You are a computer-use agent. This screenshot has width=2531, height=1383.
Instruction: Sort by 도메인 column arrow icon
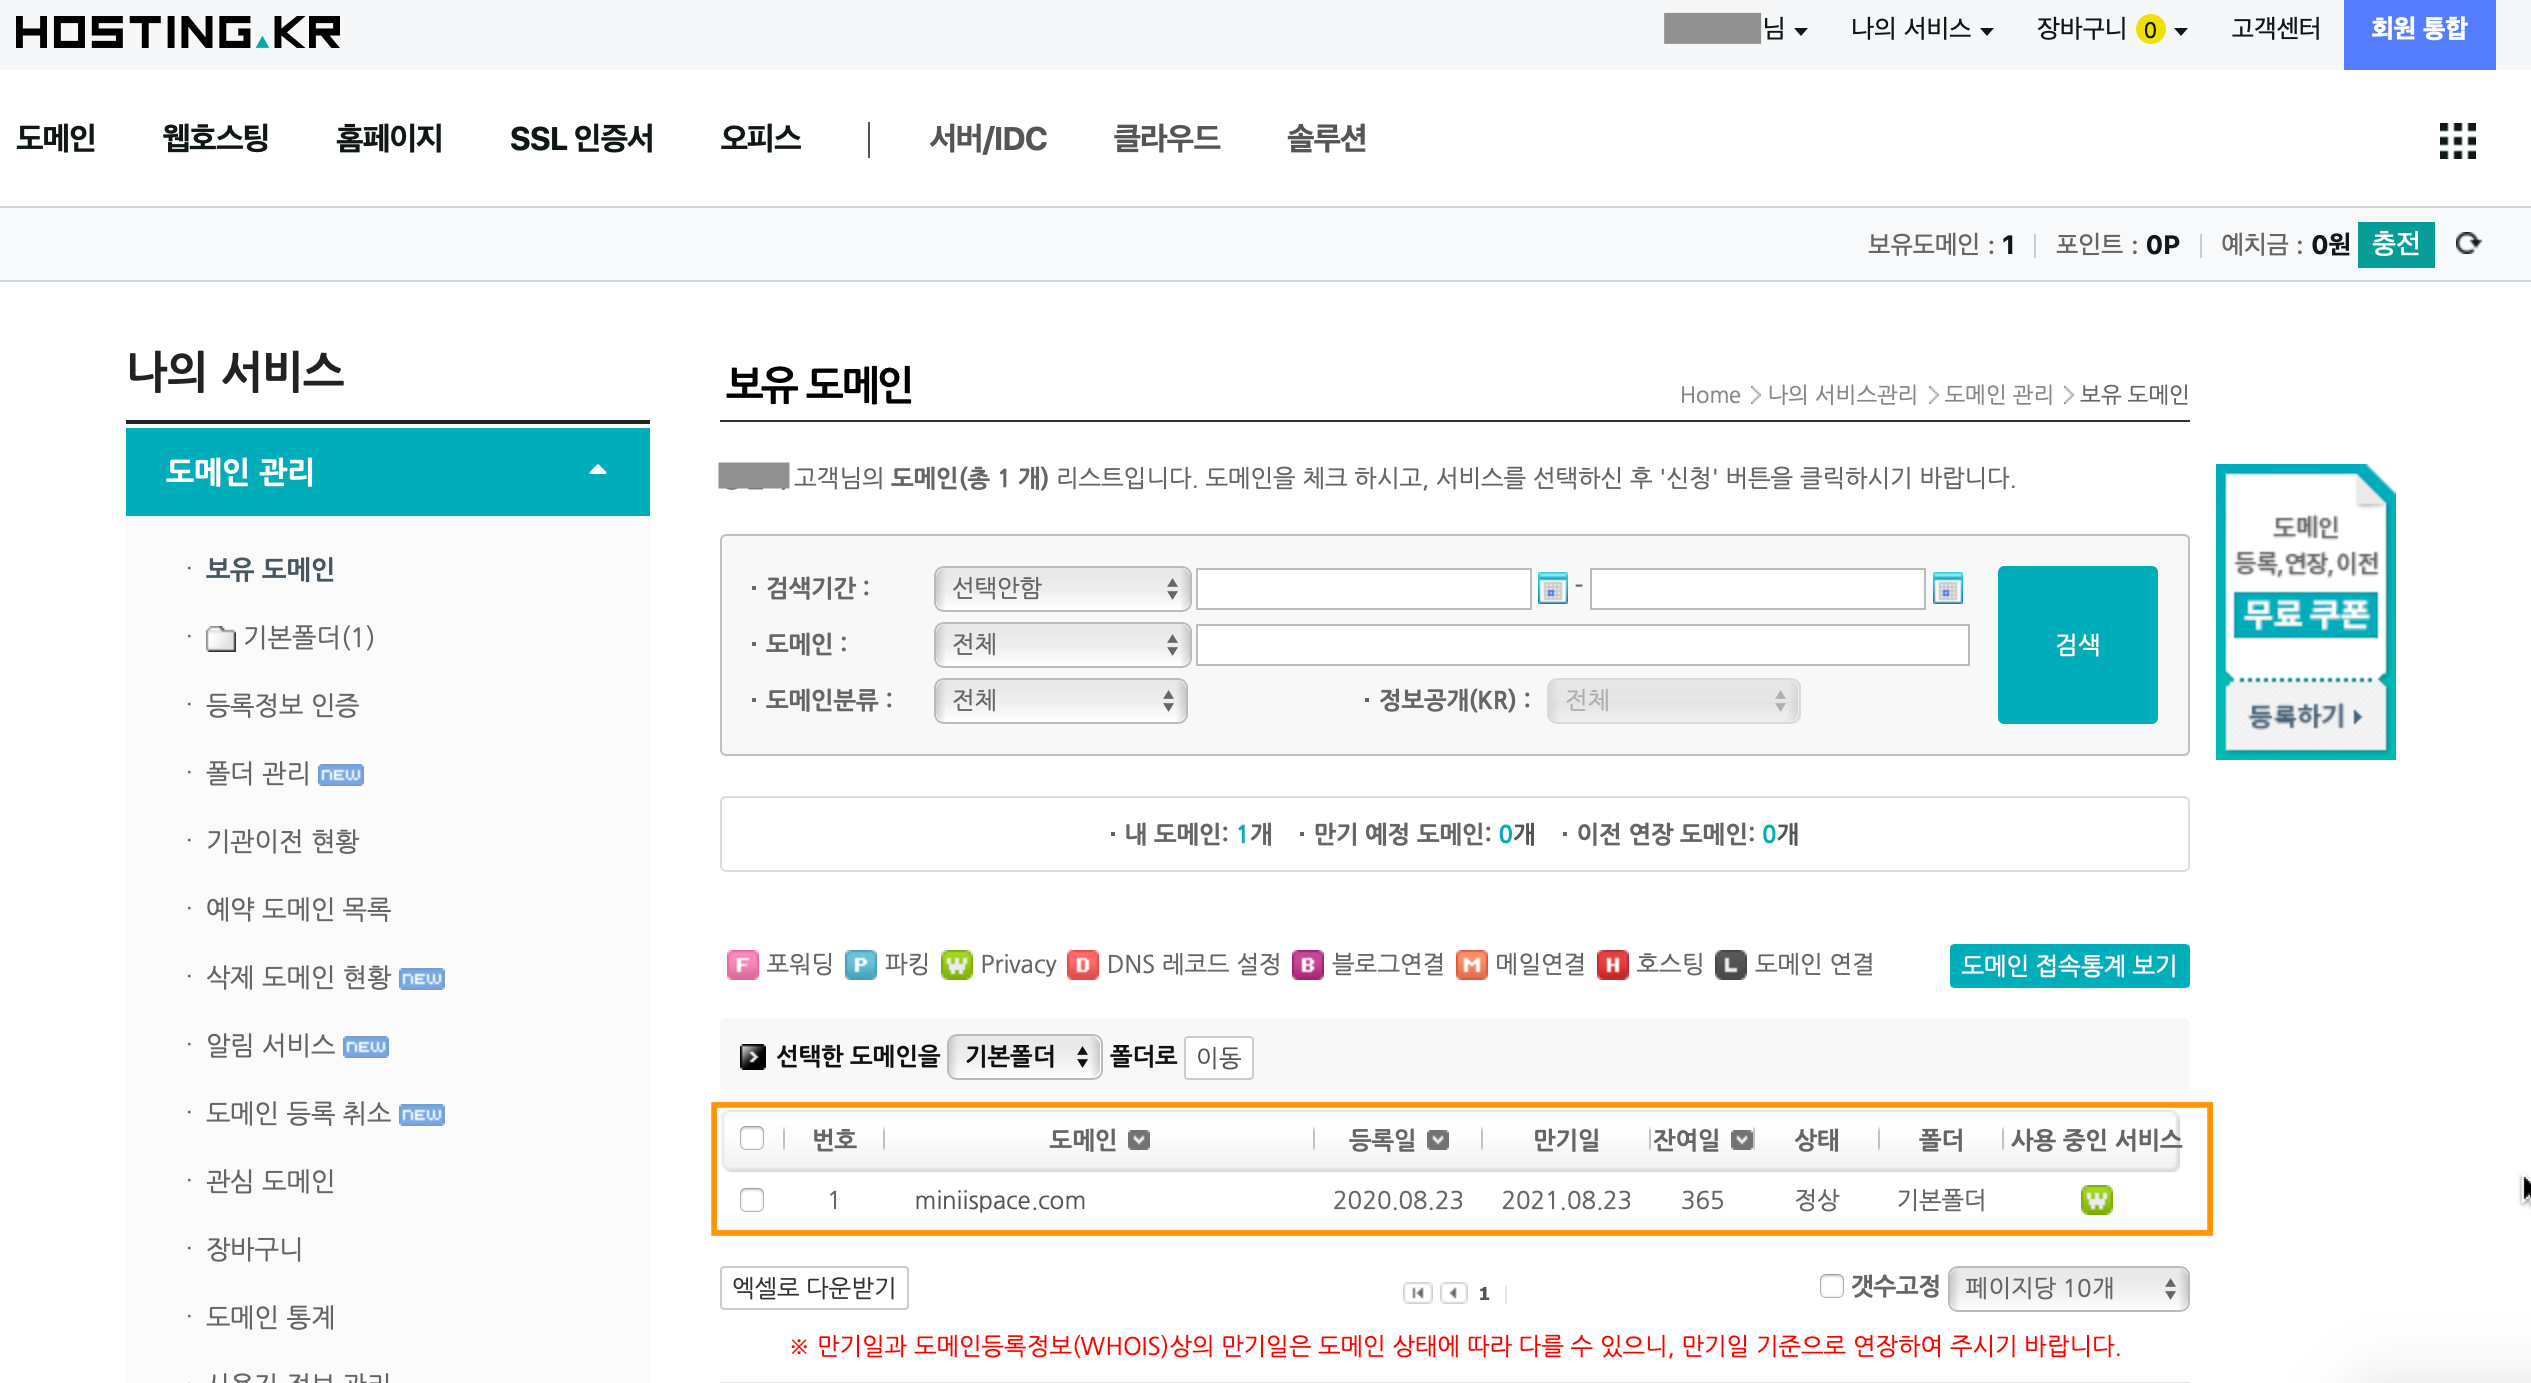(1139, 1140)
